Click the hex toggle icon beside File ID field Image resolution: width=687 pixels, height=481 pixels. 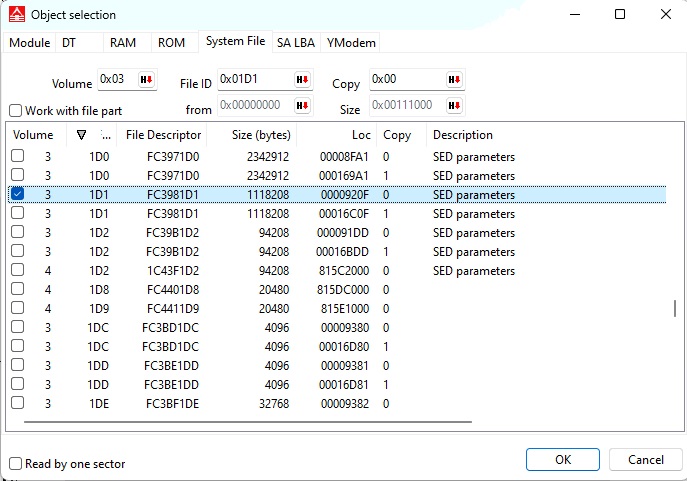coord(302,80)
